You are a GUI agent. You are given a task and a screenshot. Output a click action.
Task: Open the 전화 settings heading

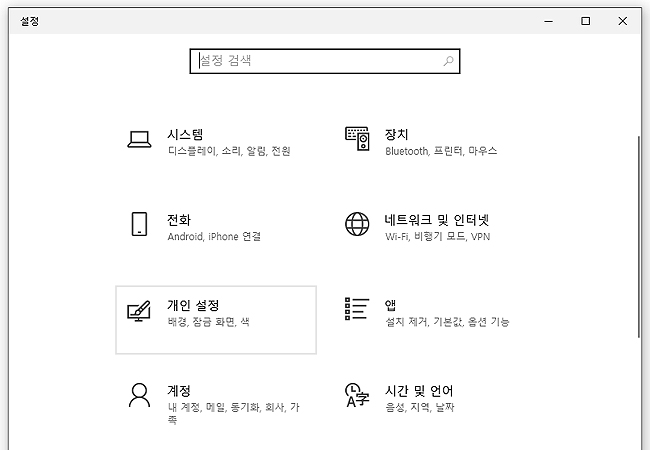(x=179, y=220)
